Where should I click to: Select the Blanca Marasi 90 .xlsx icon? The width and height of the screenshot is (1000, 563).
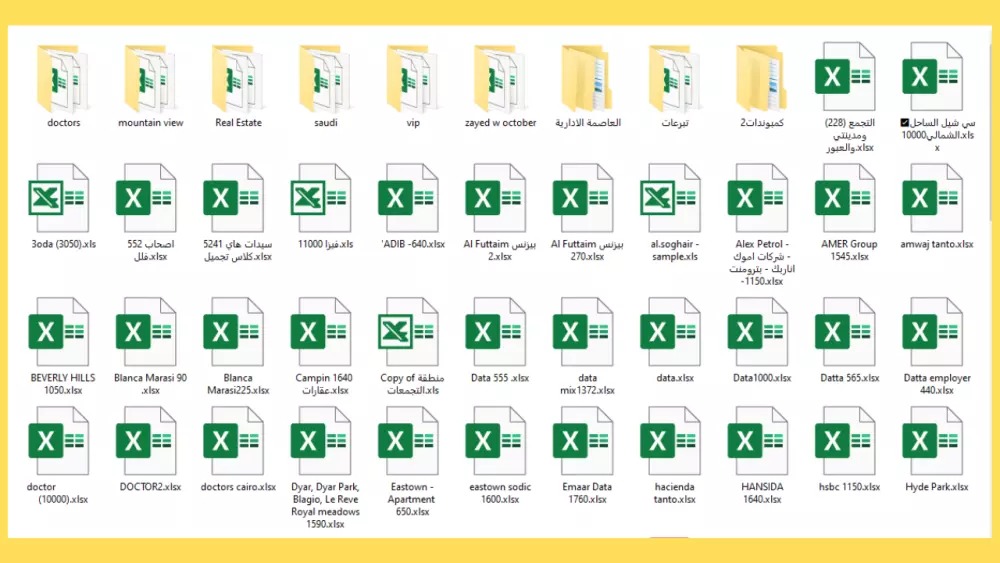click(146, 332)
